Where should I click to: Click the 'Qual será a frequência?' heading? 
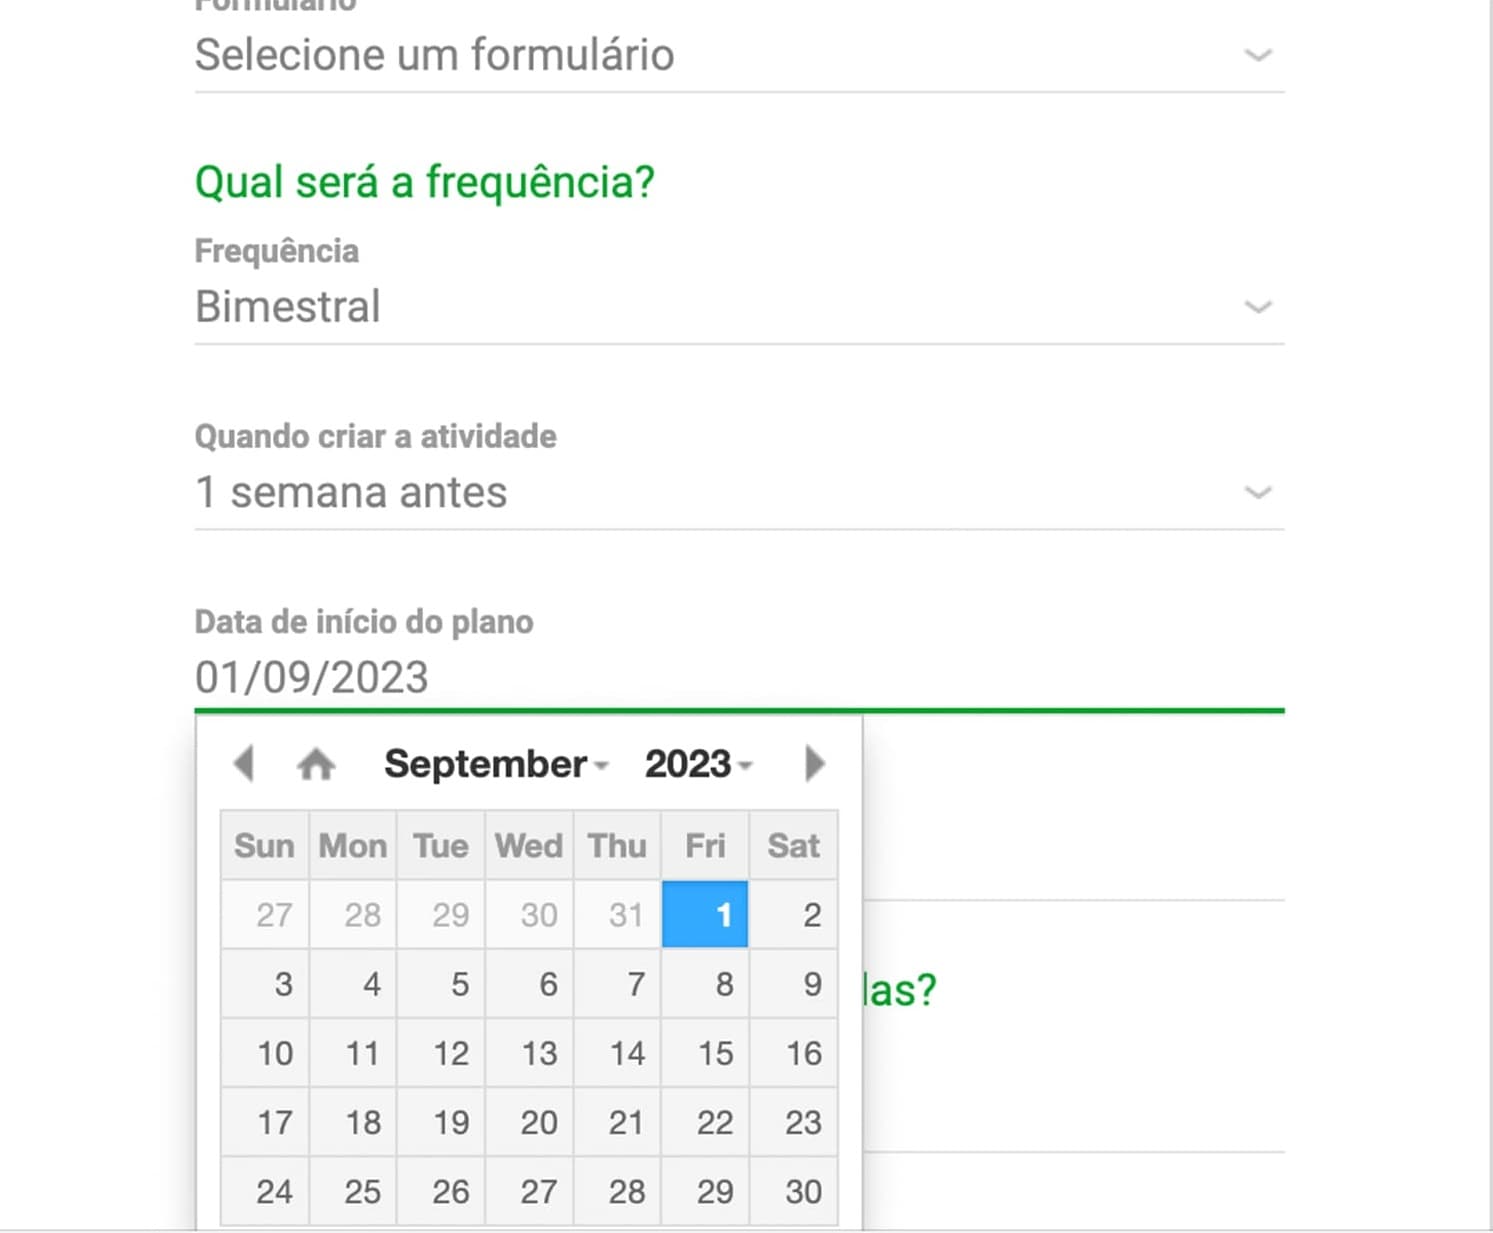point(424,181)
